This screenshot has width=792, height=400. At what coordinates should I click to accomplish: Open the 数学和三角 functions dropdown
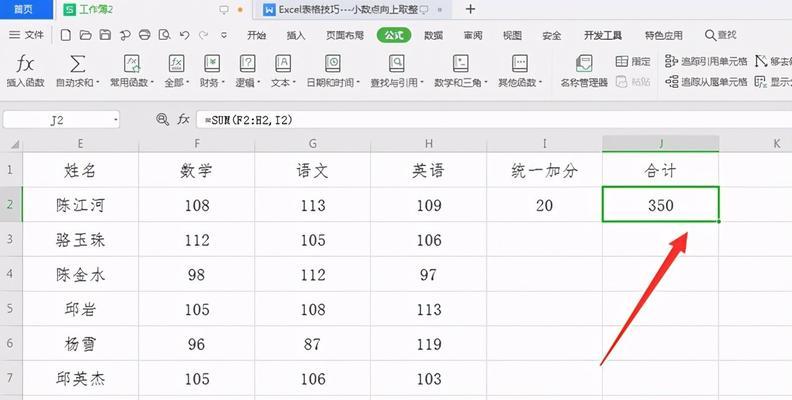pos(461,71)
